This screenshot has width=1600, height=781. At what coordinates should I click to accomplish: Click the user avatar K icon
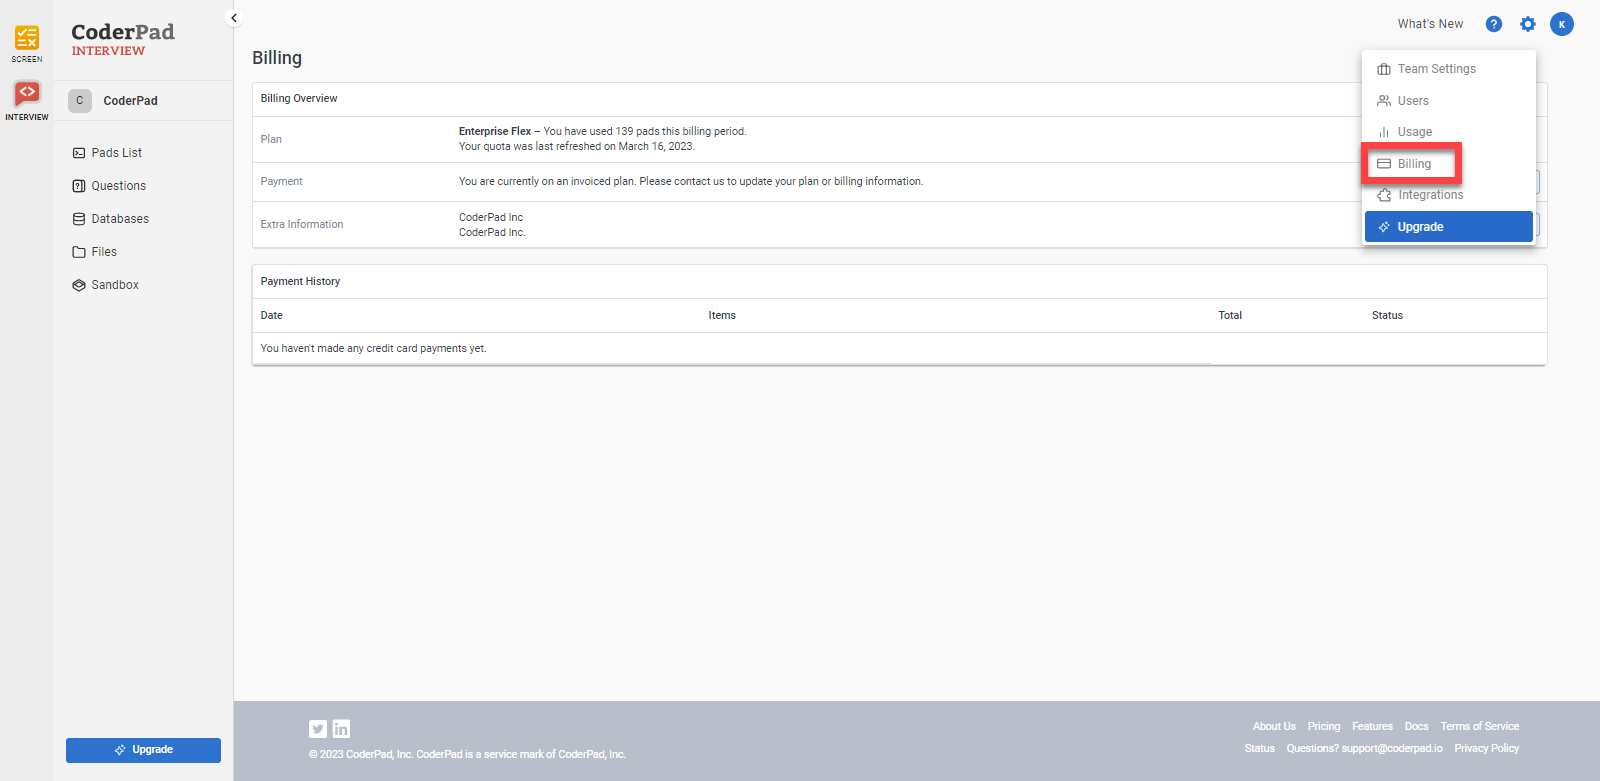[1561, 24]
